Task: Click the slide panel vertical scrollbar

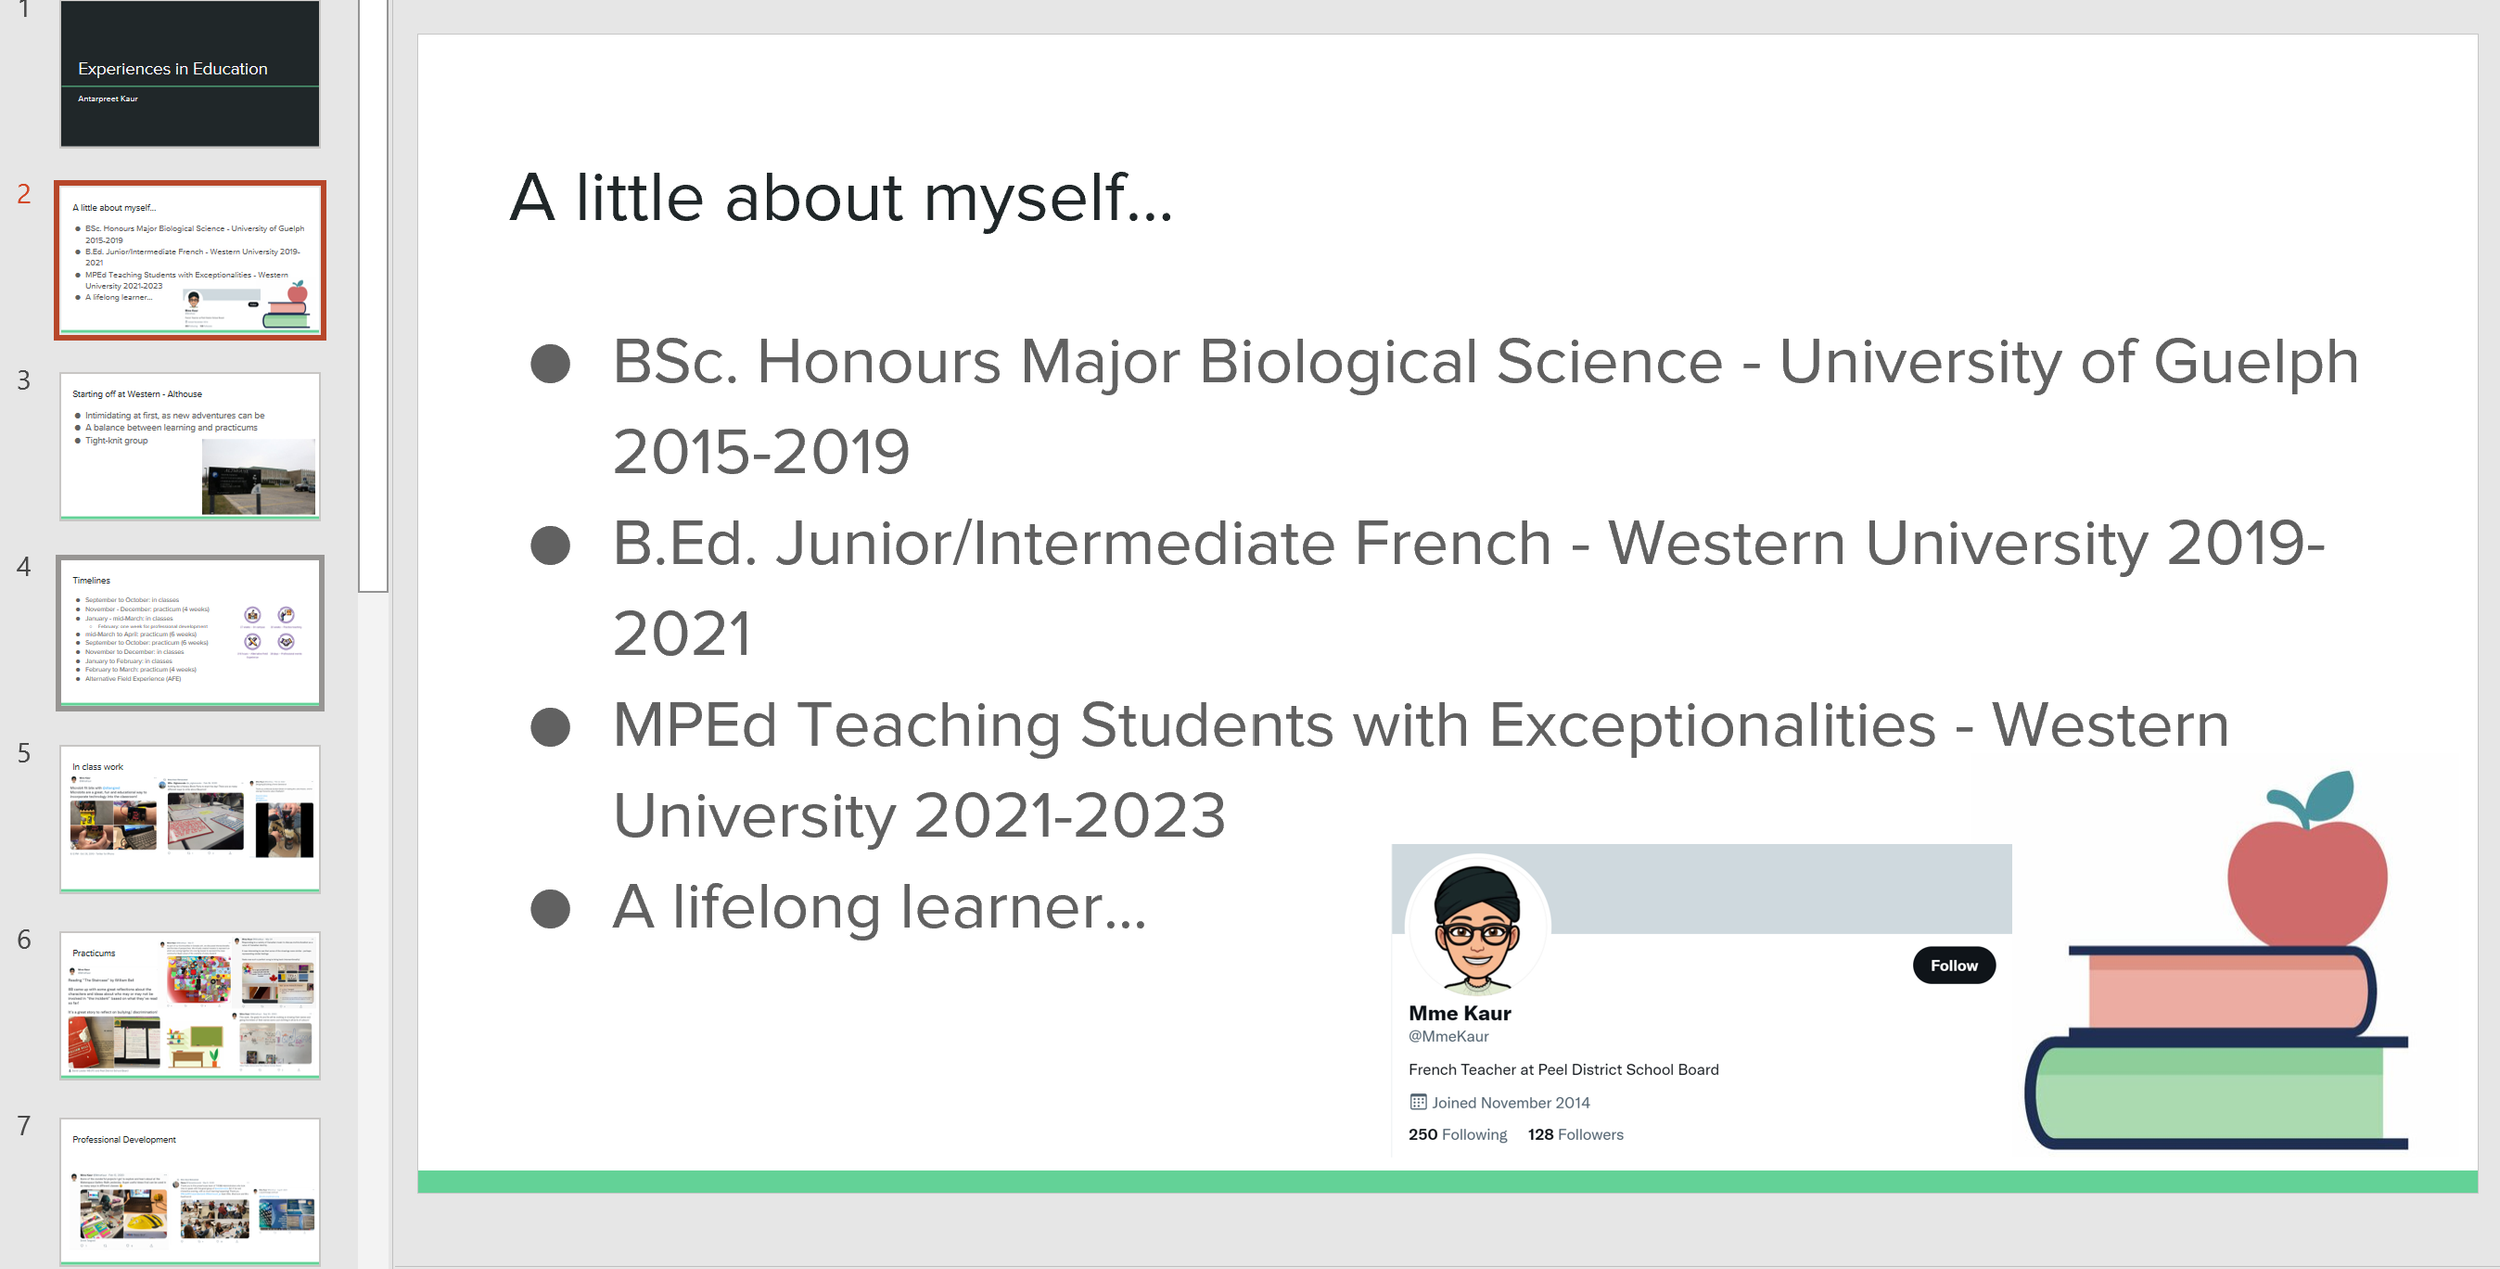Action: pyautogui.click(x=373, y=300)
